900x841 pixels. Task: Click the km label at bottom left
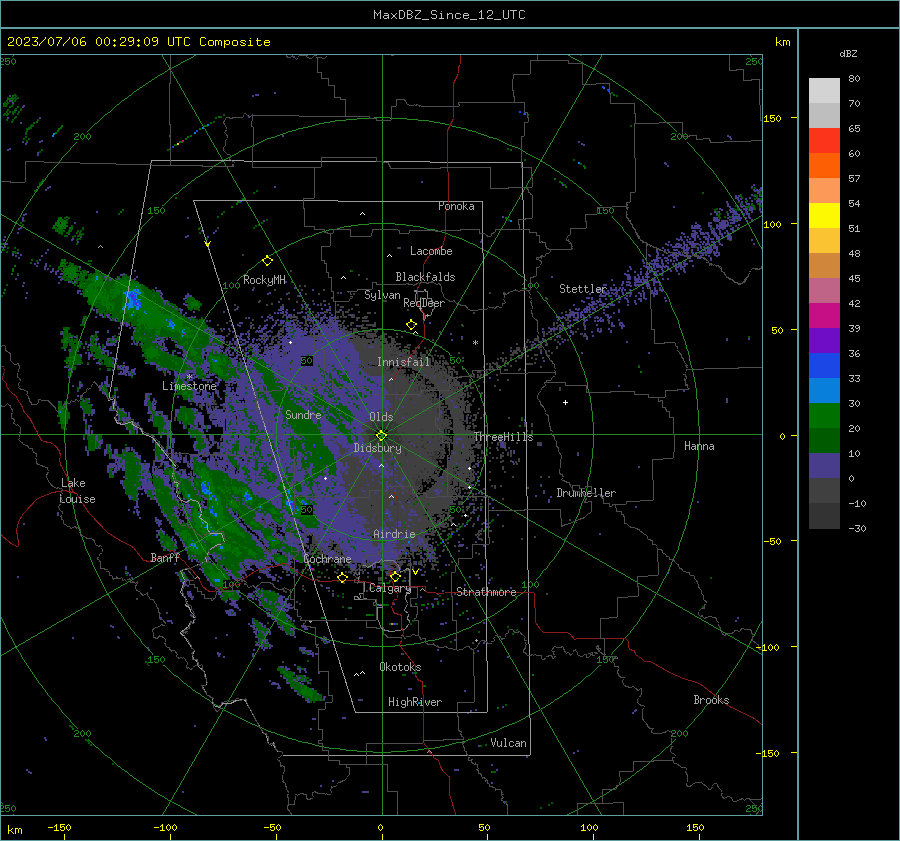click(14, 830)
